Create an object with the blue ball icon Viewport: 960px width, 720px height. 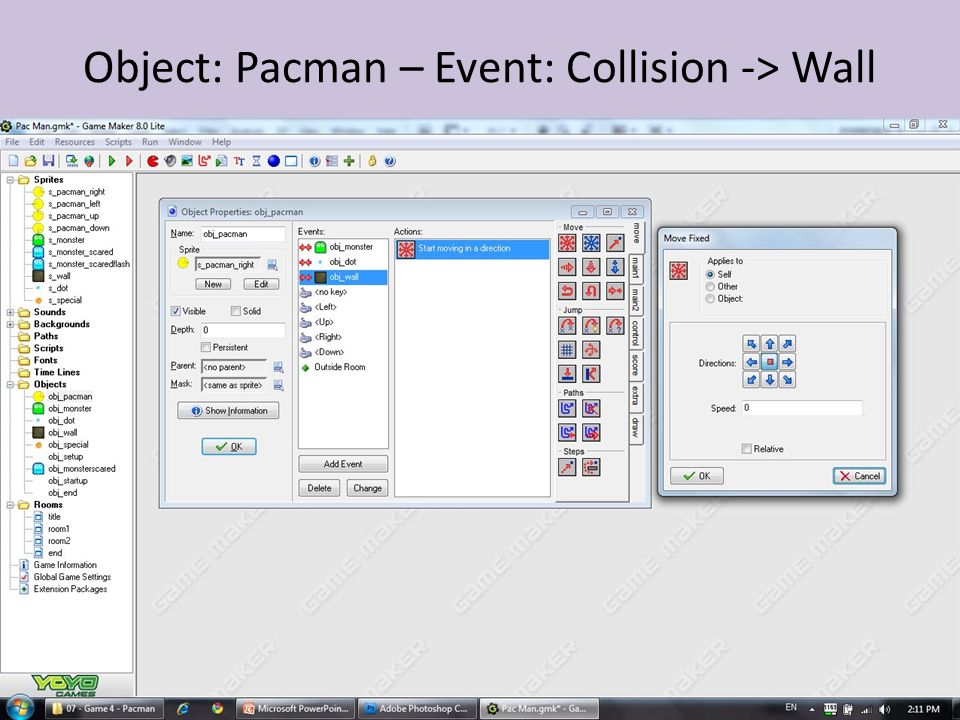click(274, 161)
